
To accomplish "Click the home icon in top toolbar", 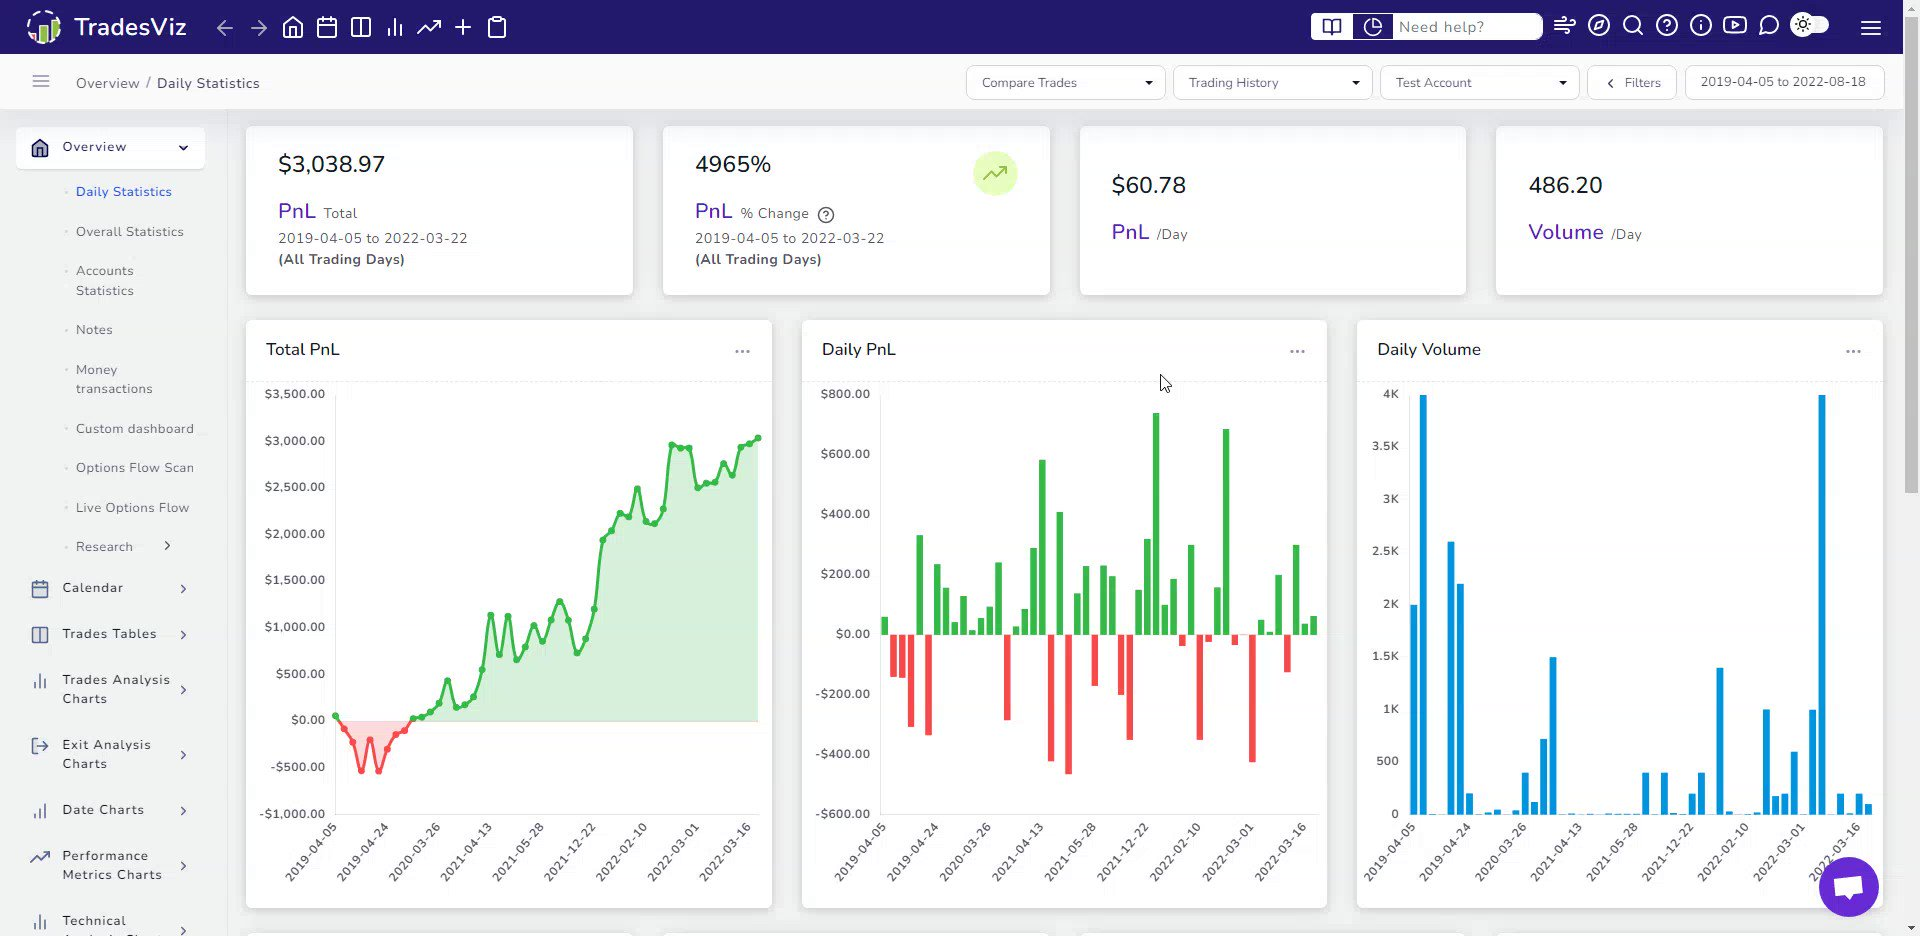I will tap(293, 27).
